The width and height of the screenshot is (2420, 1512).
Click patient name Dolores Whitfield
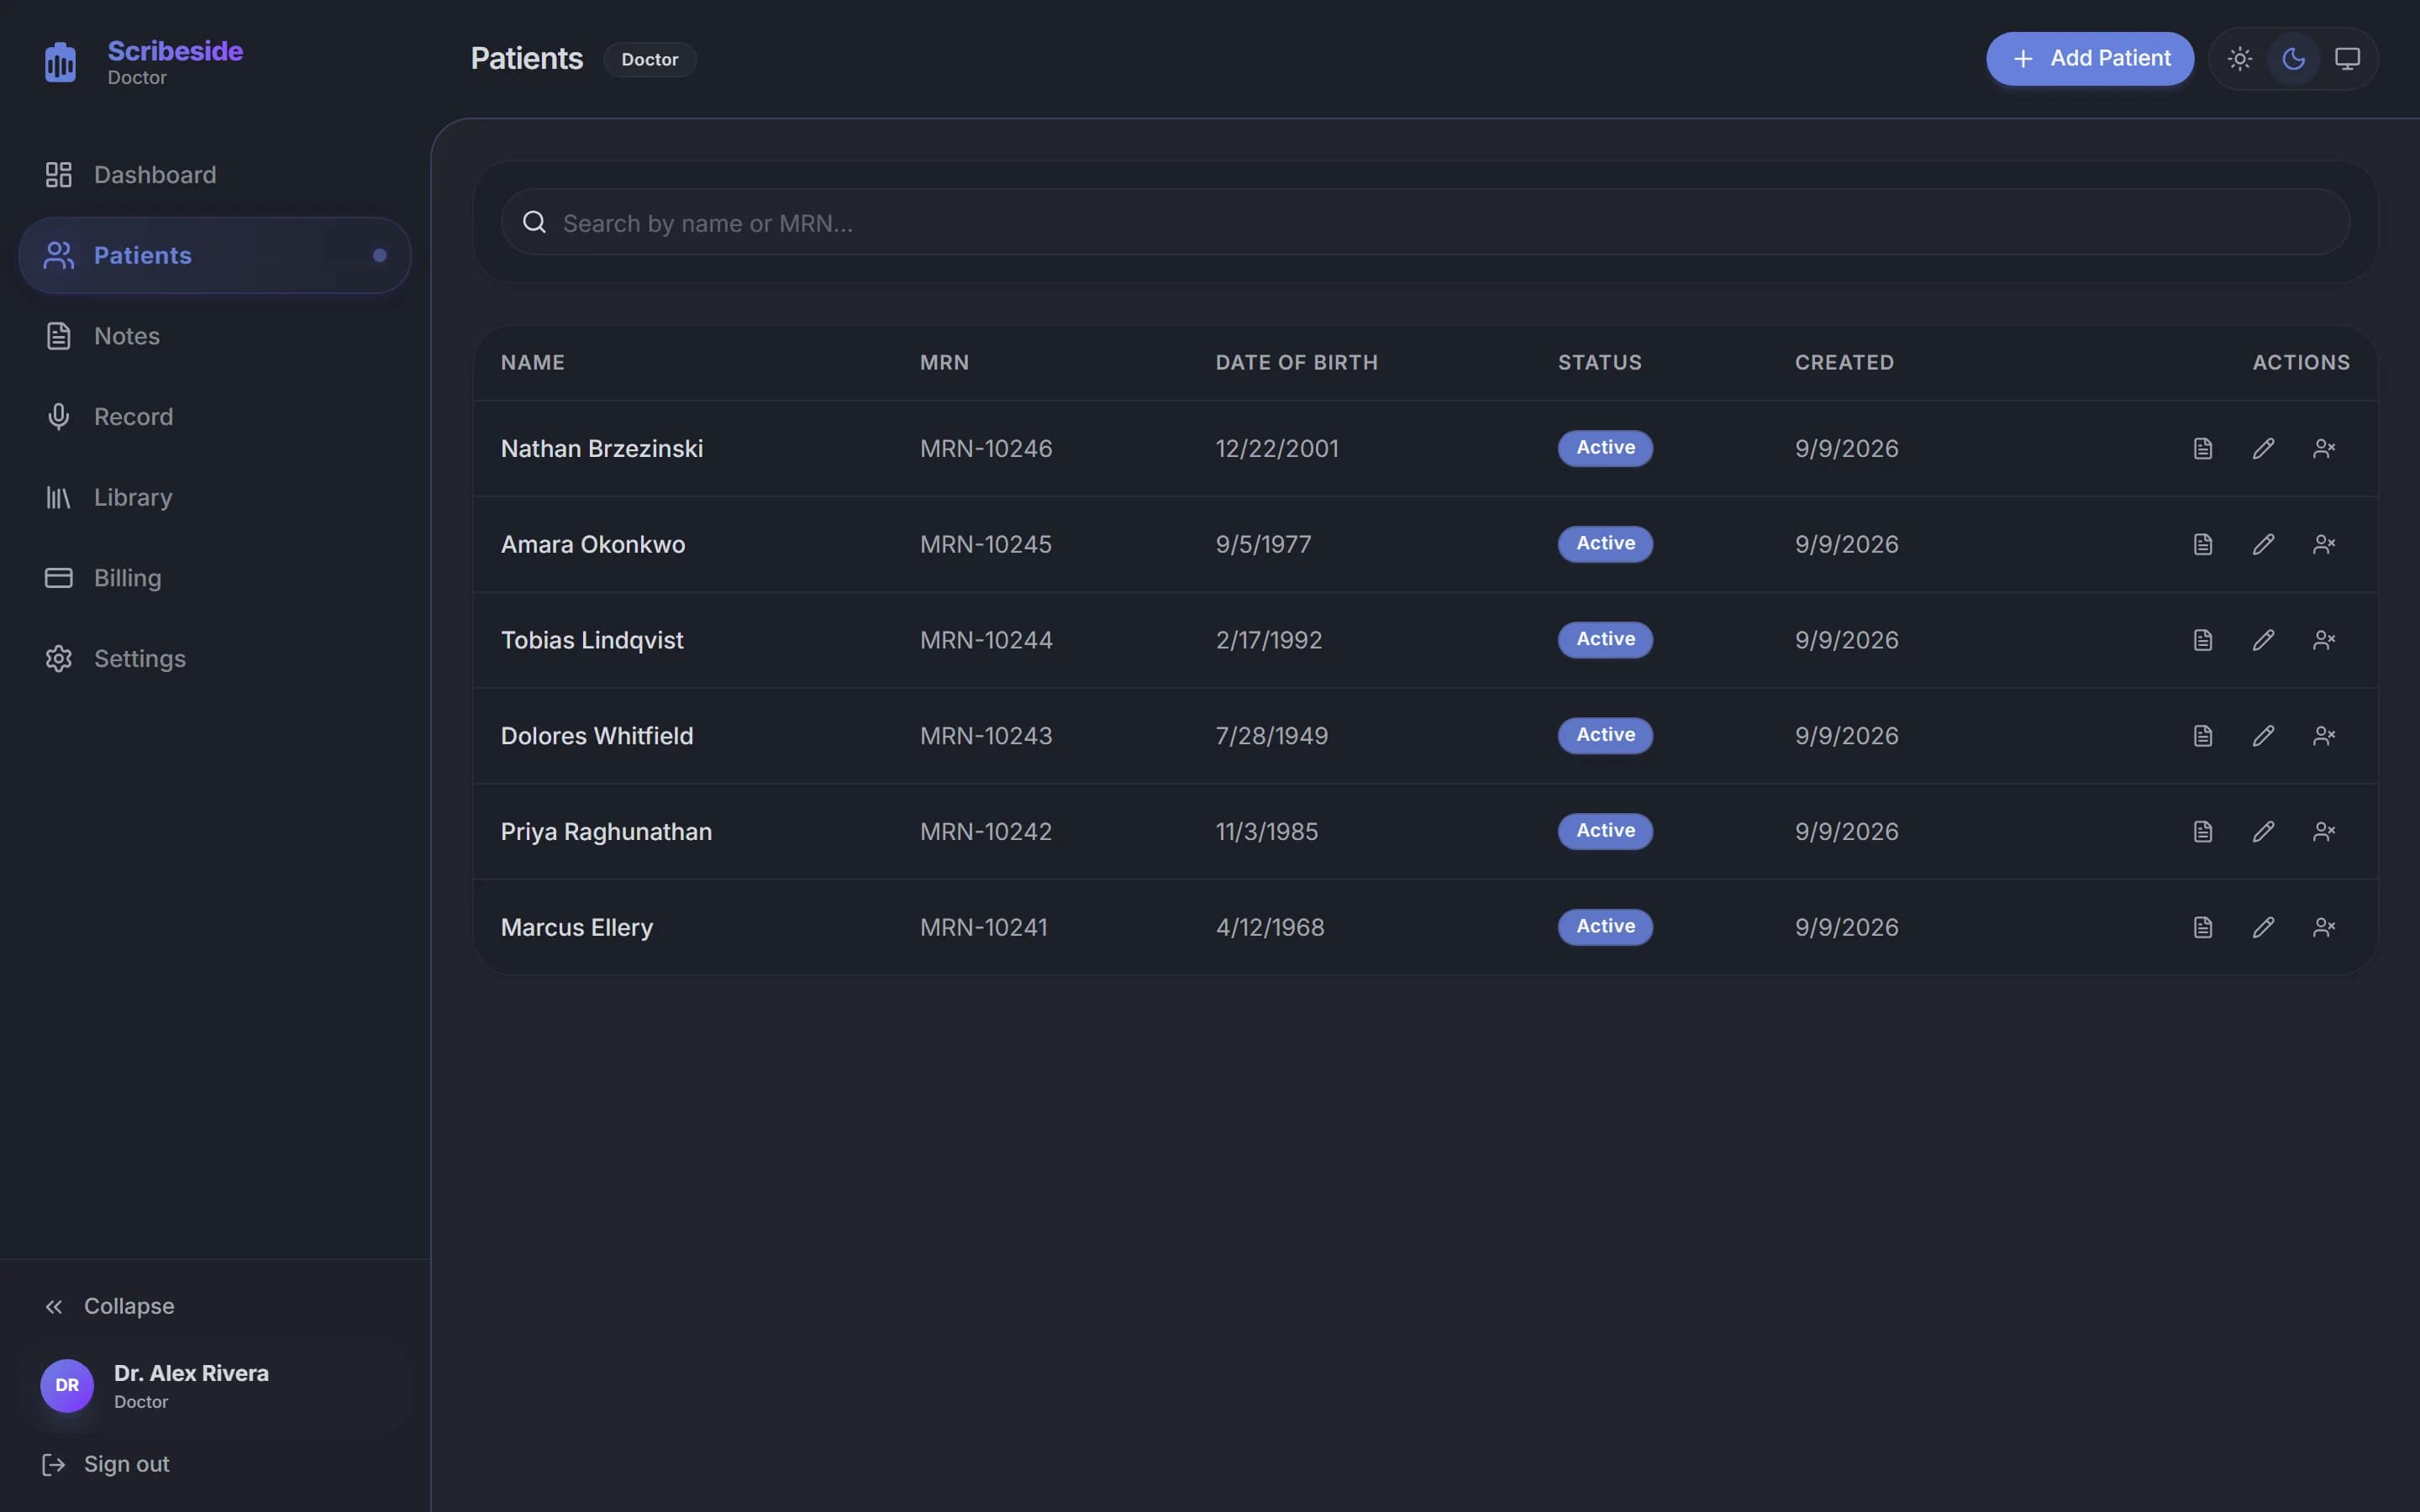tap(597, 736)
